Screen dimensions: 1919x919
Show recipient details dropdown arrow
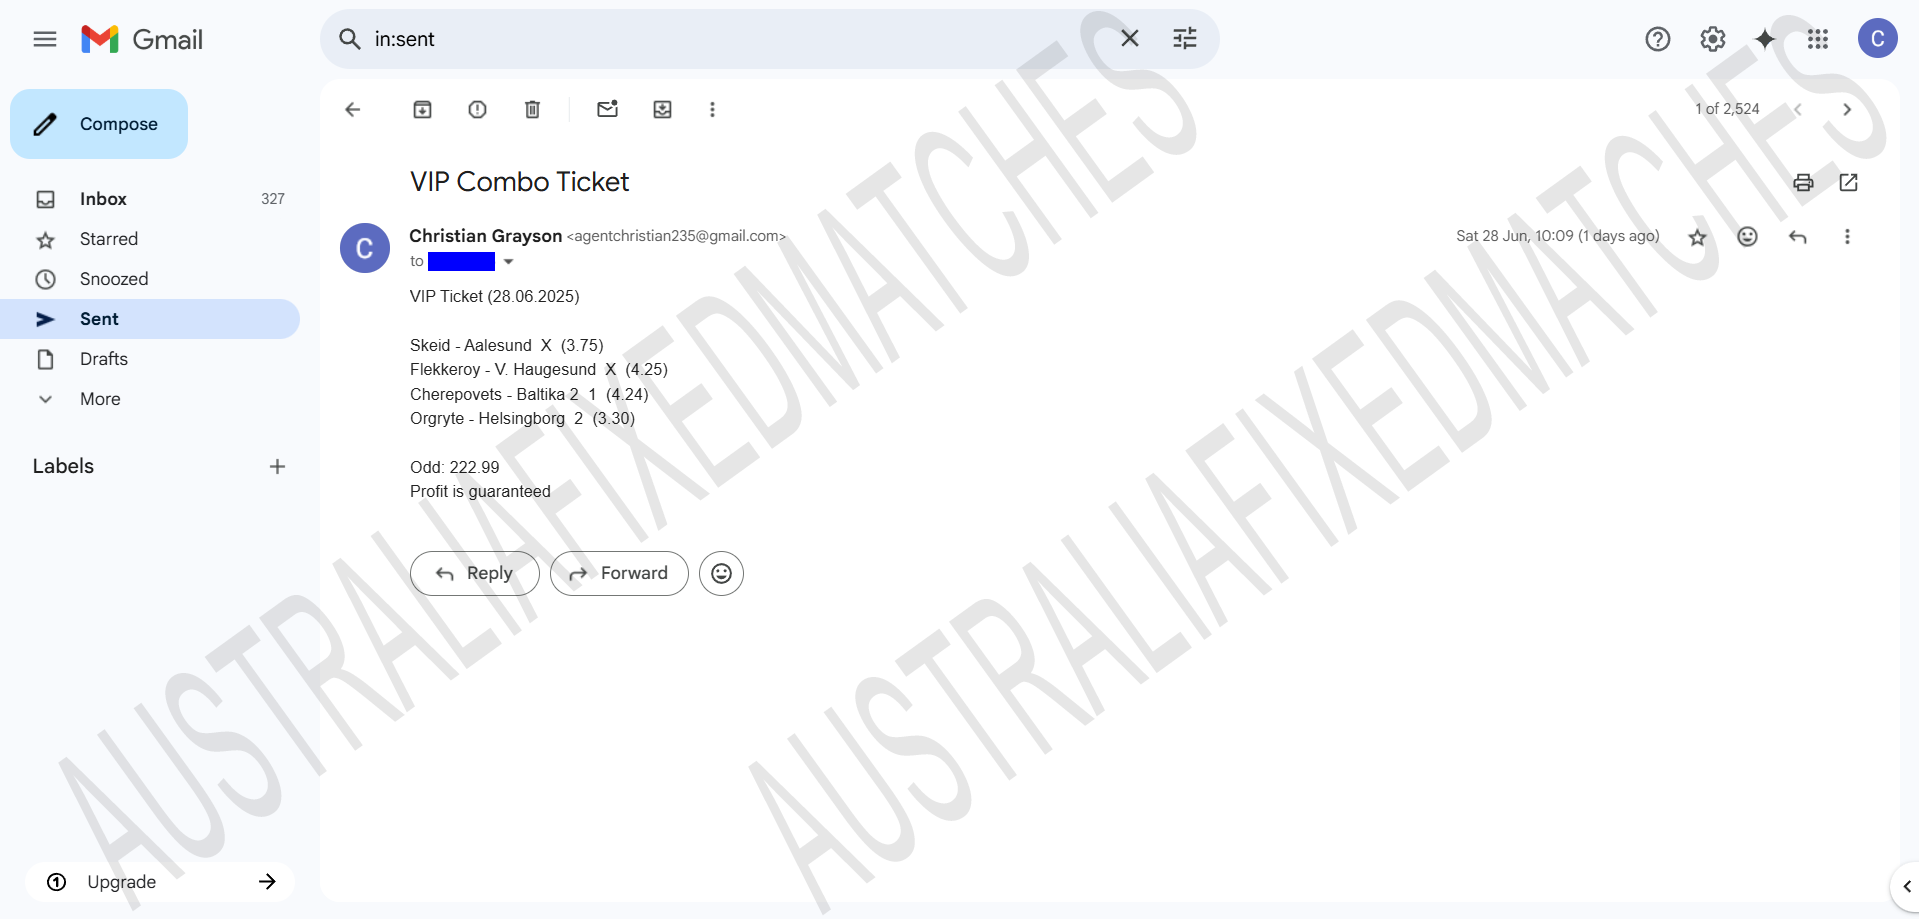(508, 262)
